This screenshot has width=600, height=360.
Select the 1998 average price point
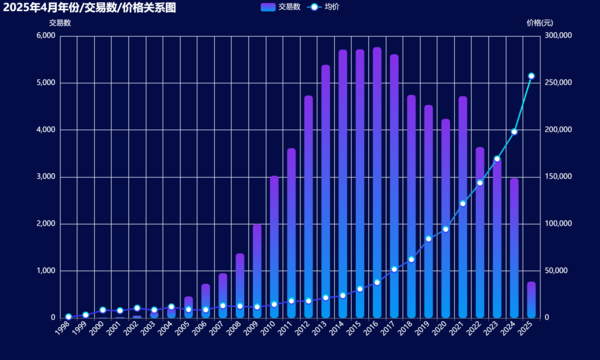[x=68, y=317]
